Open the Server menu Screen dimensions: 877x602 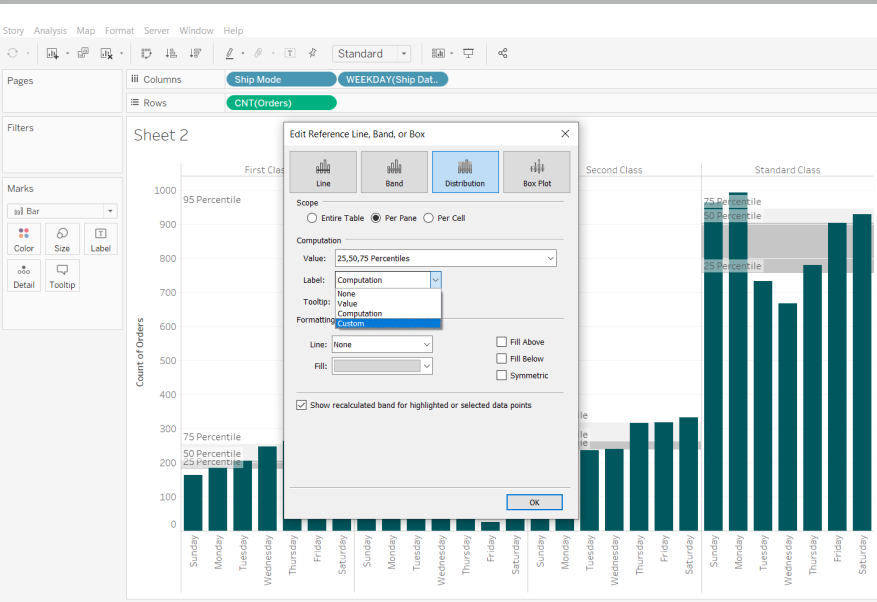click(x=157, y=31)
